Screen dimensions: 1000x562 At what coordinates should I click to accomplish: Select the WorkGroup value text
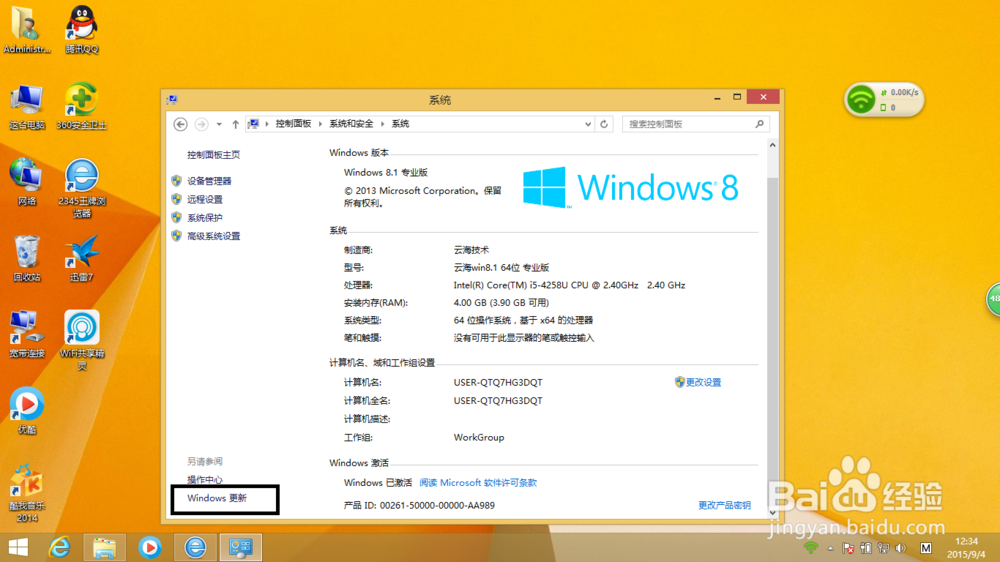point(479,438)
